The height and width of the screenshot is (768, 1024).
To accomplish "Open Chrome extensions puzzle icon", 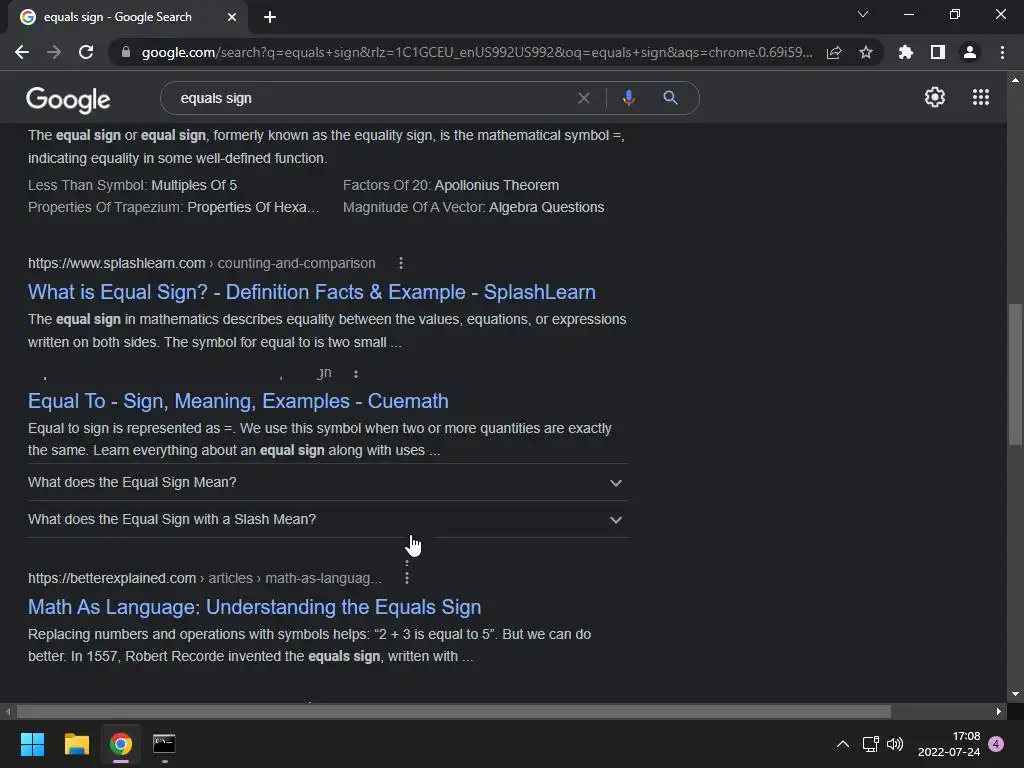I will [906, 52].
